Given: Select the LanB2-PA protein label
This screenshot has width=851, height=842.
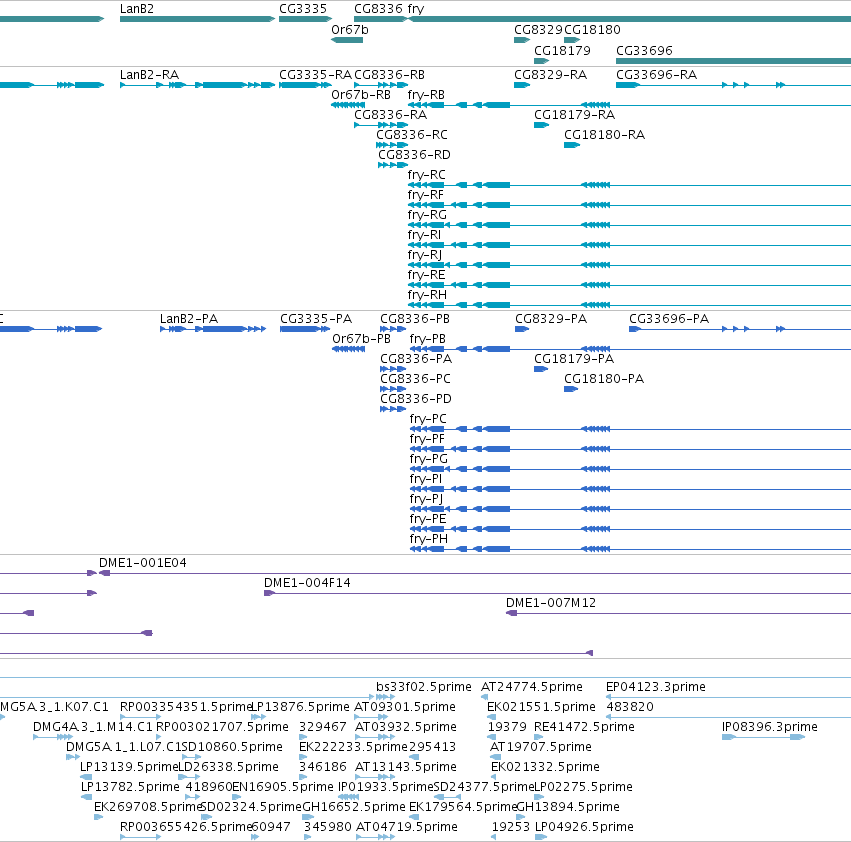Looking at the screenshot, I should (x=189, y=319).
